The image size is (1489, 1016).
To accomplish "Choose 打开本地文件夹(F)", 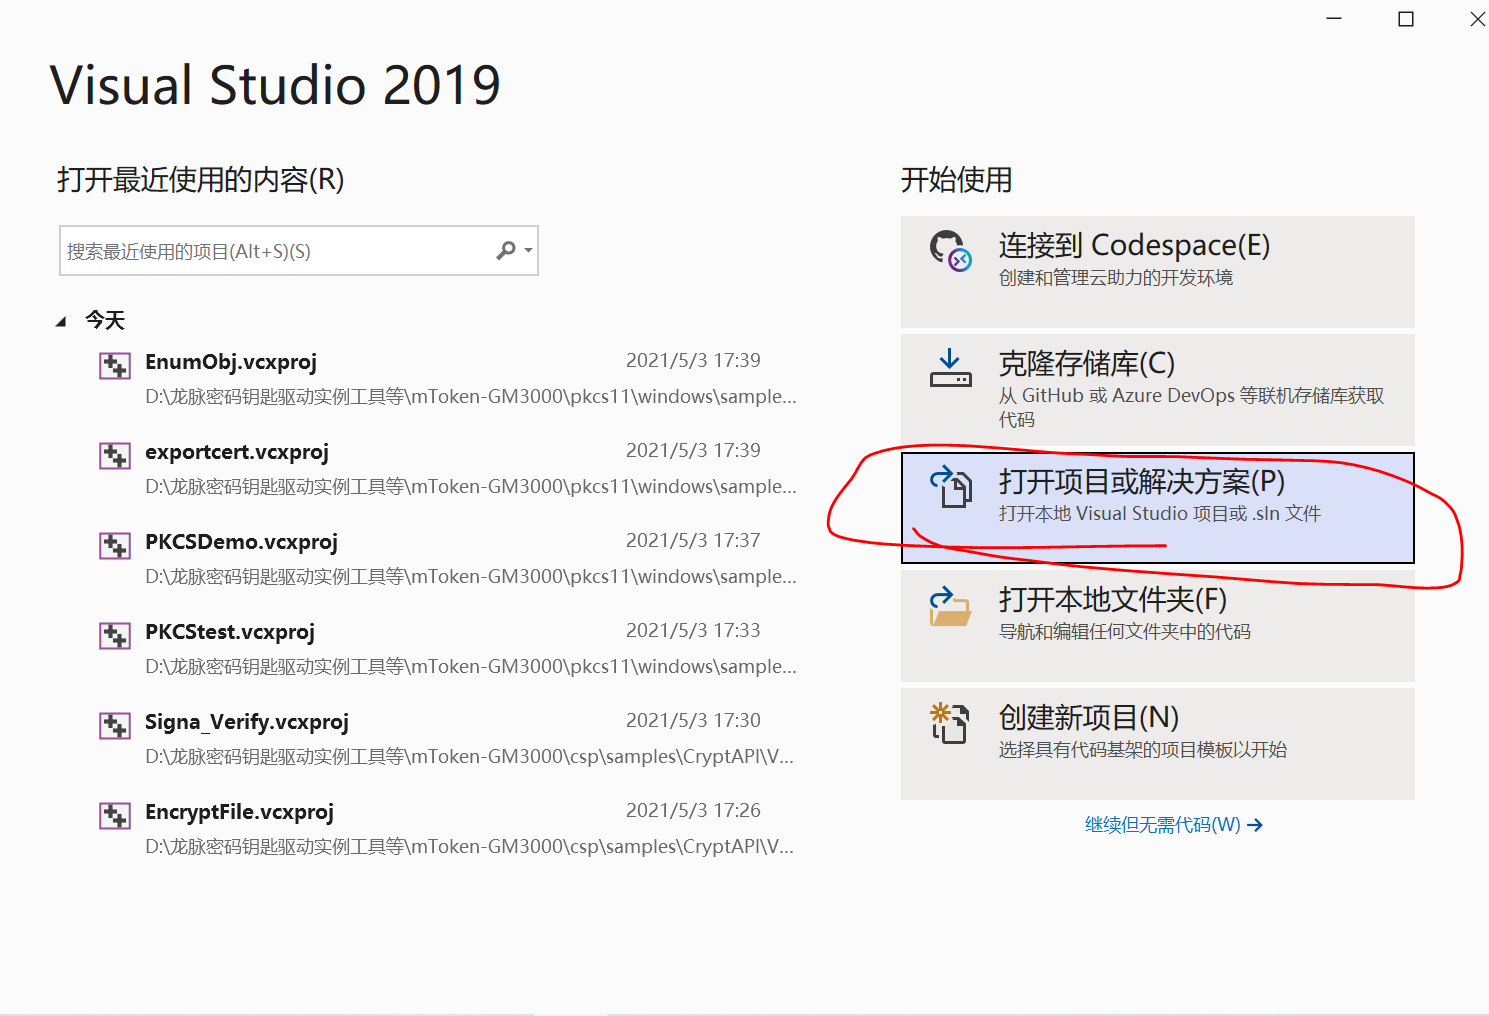I will [x=1158, y=626].
